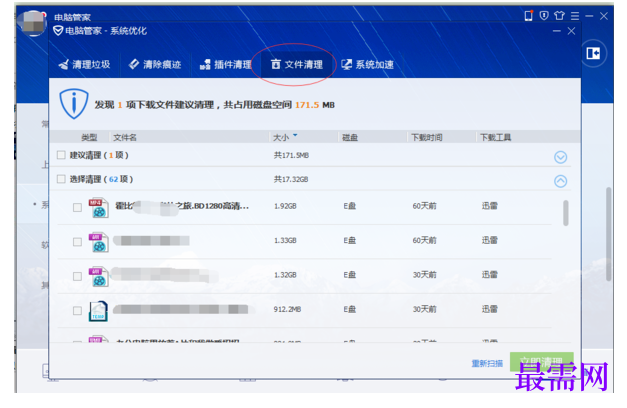
Task: Click the TEMP file icon of 912.2MB row
Action: (98, 311)
